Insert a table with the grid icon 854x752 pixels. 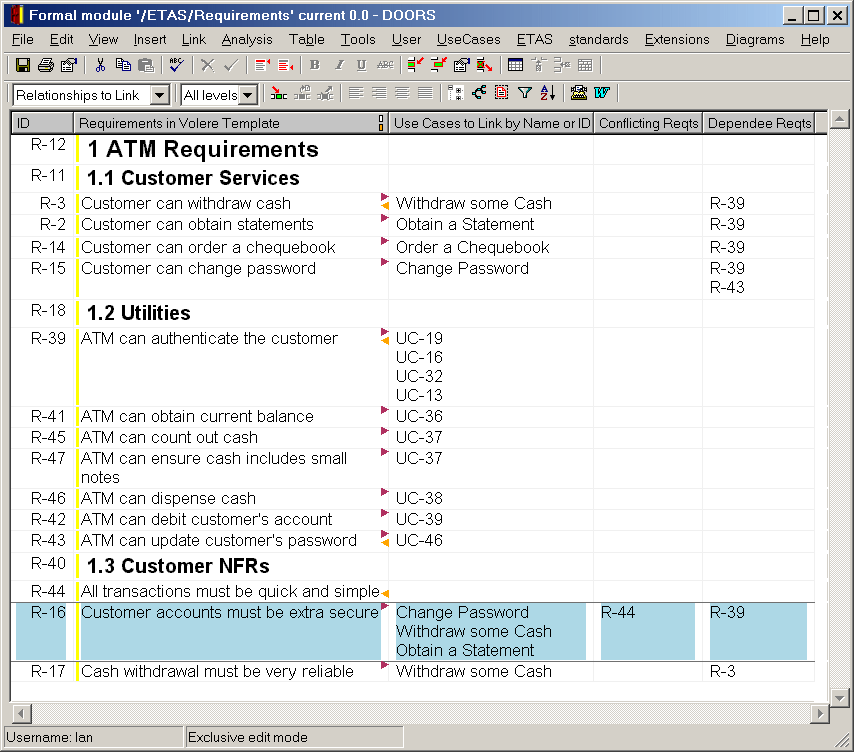point(515,65)
